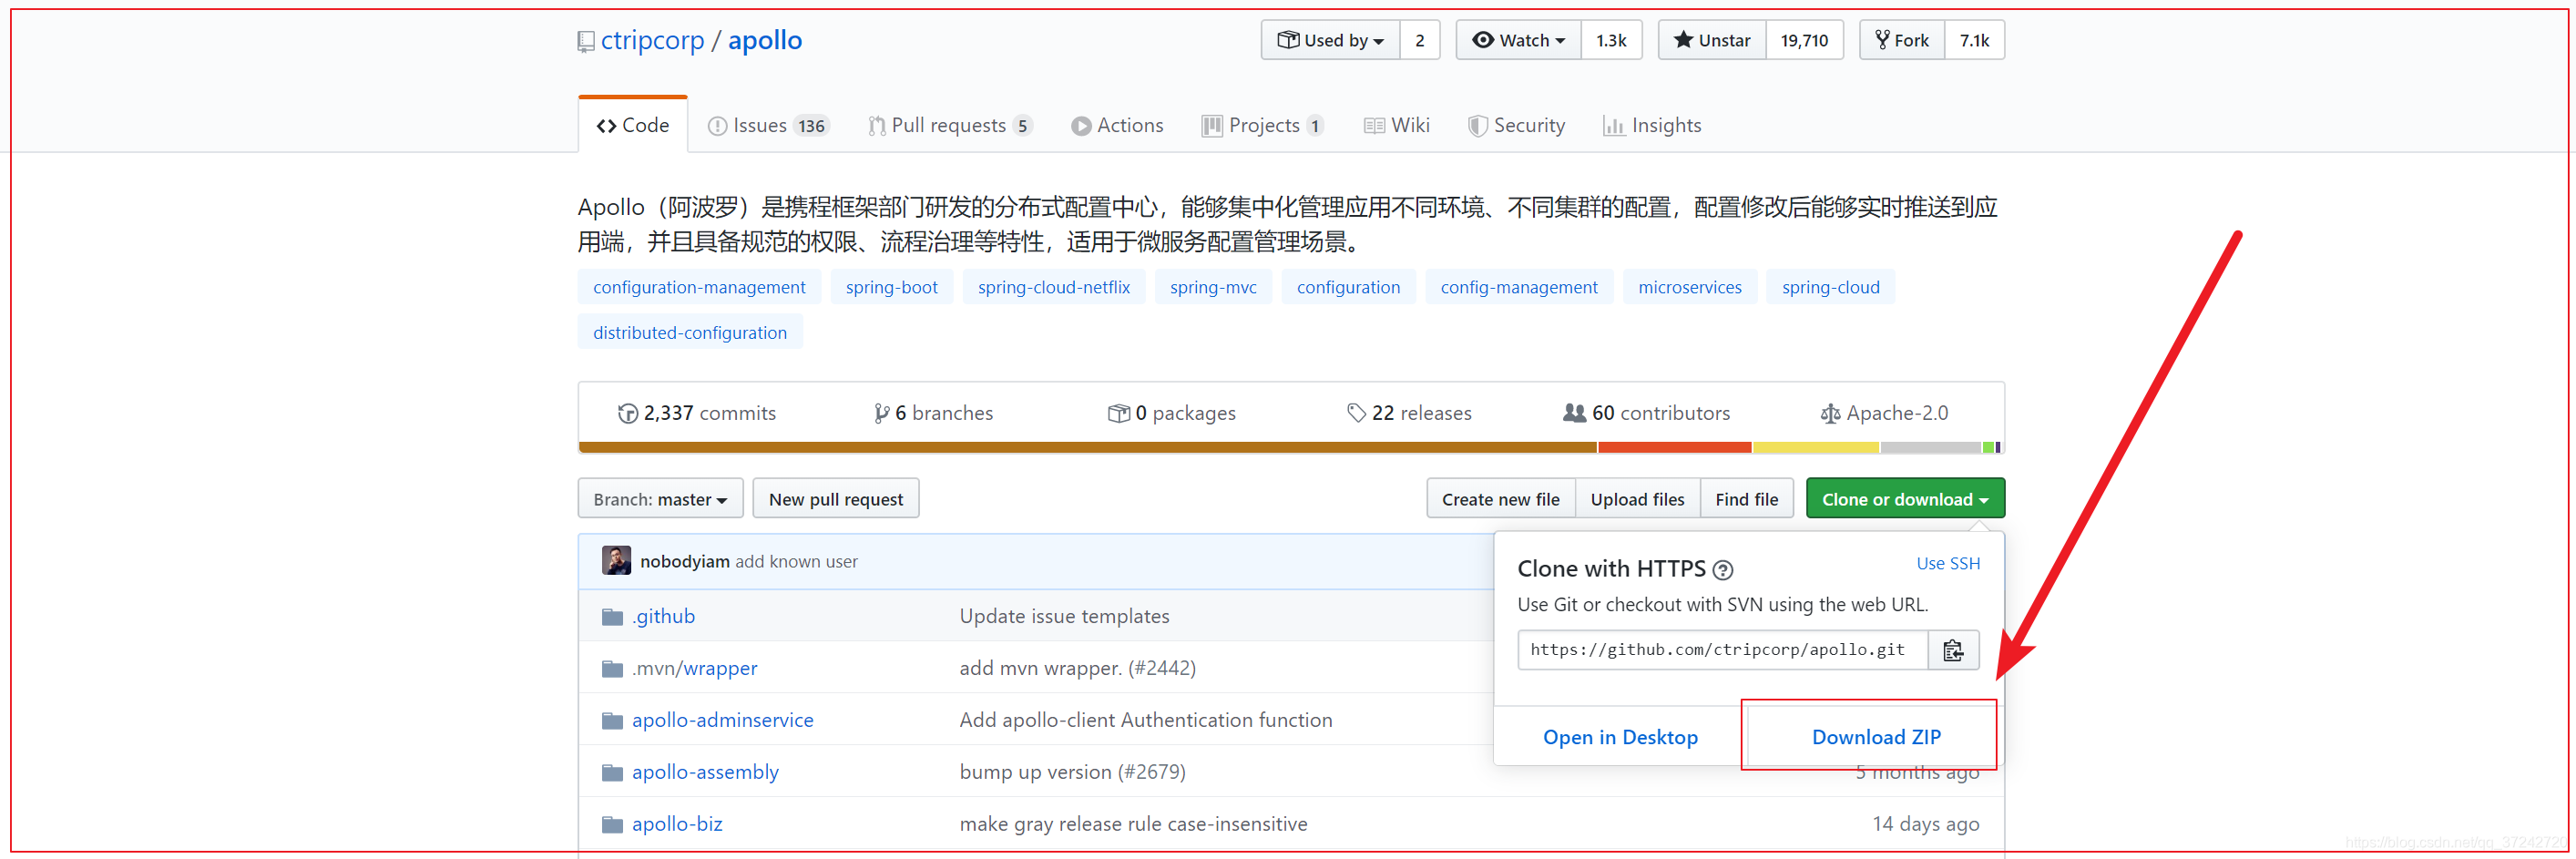Click the watchers count 1.3k
2576x859 pixels.
(x=1611, y=40)
